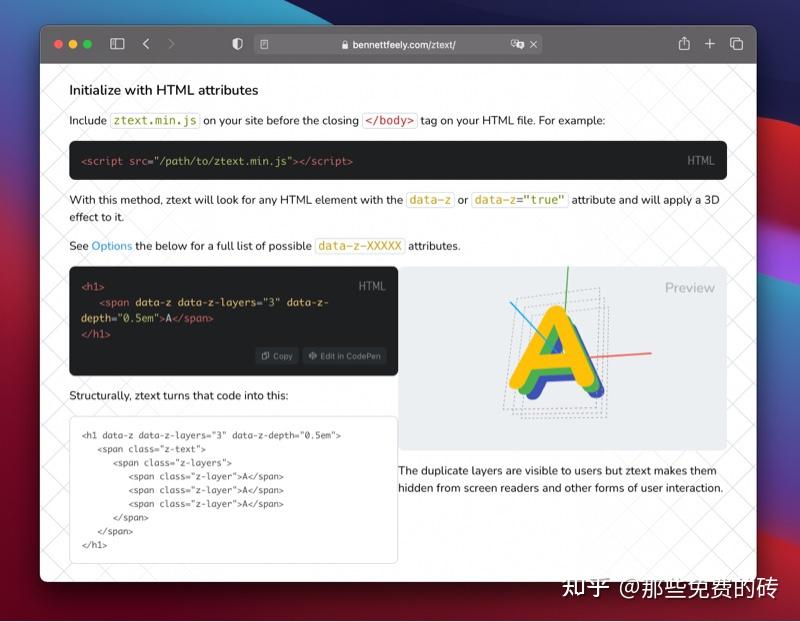Clear the address field with the x icon
Image resolution: width=800 pixels, height=622 pixels.
(534, 44)
